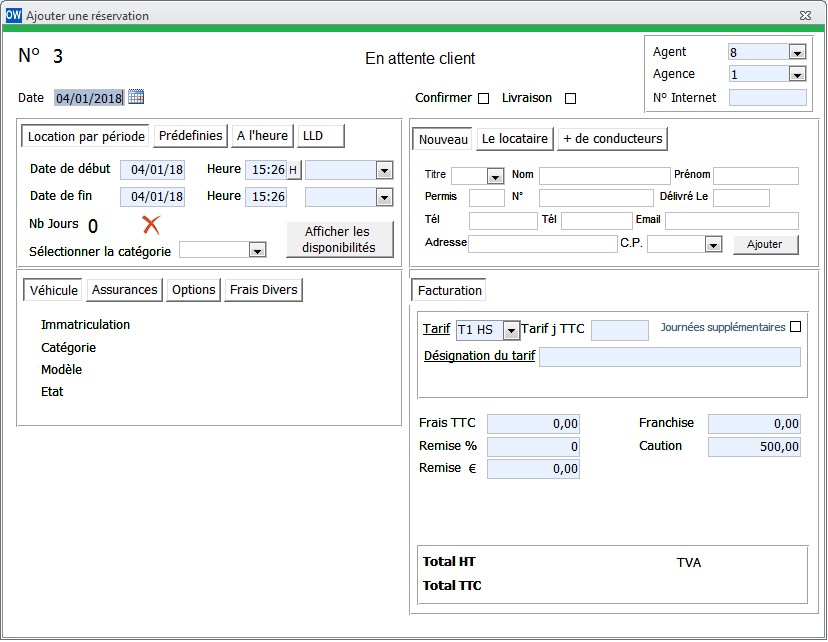
Task: Click the Franchise field
Action: coord(754,423)
